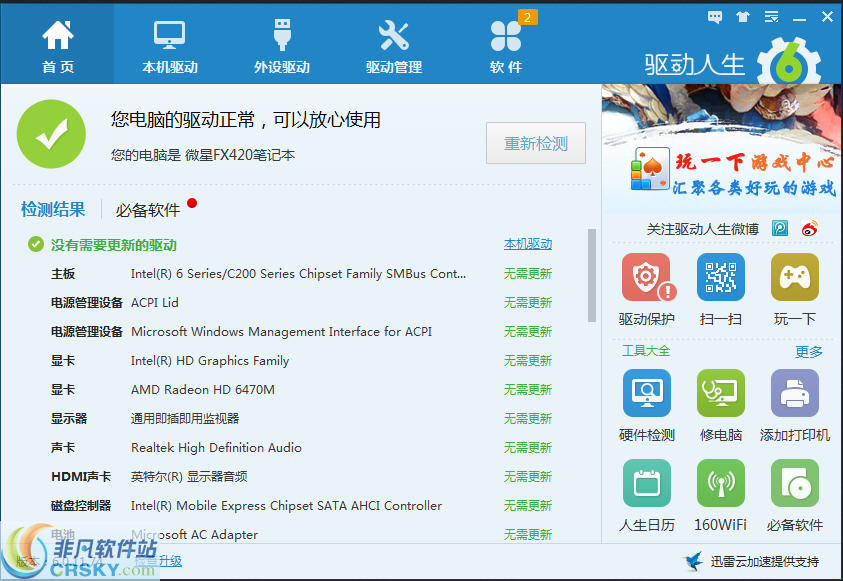This screenshot has width=843, height=581.
Task: 打开160WiFi工具
Action: (721, 483)
